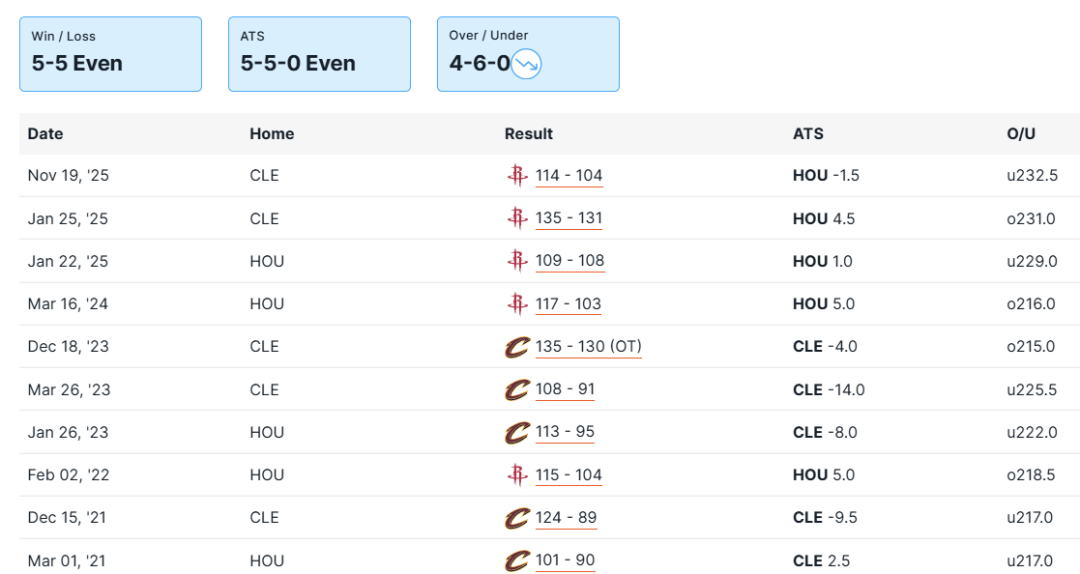The image size is (1080, 574).
Task: Open the 117 - 103 game result
Action: 569,304
